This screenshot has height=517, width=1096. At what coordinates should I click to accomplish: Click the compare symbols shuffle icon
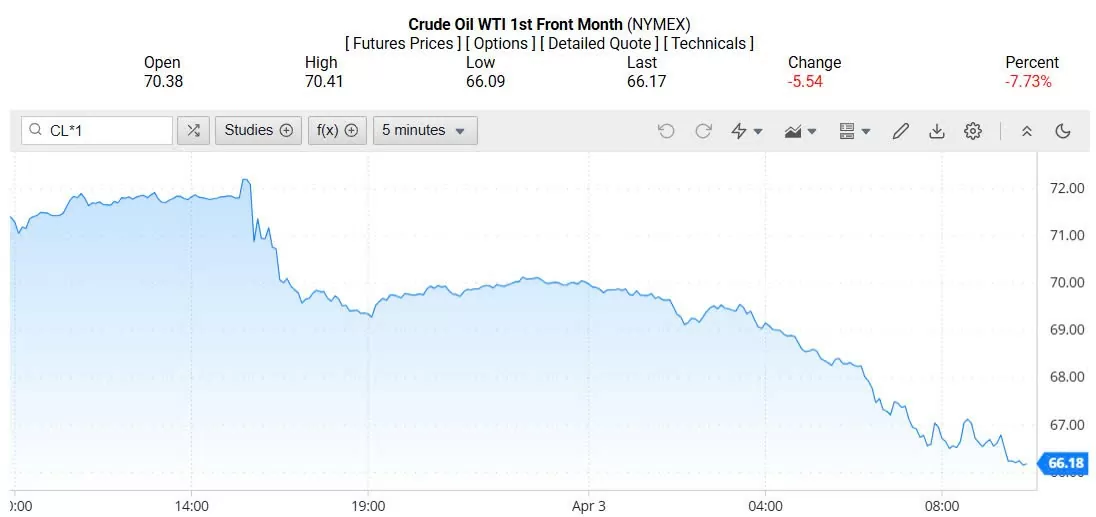(x=193, y=131)
